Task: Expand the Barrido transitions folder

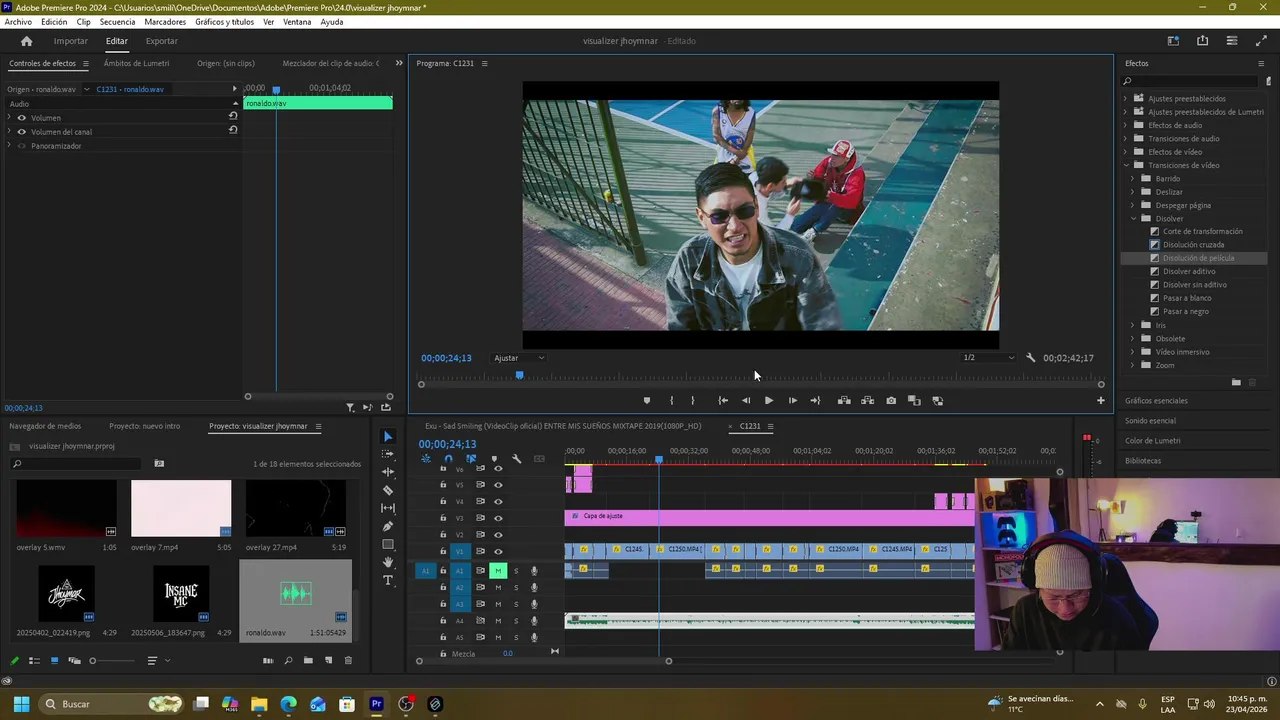Action: point(1133,179)
